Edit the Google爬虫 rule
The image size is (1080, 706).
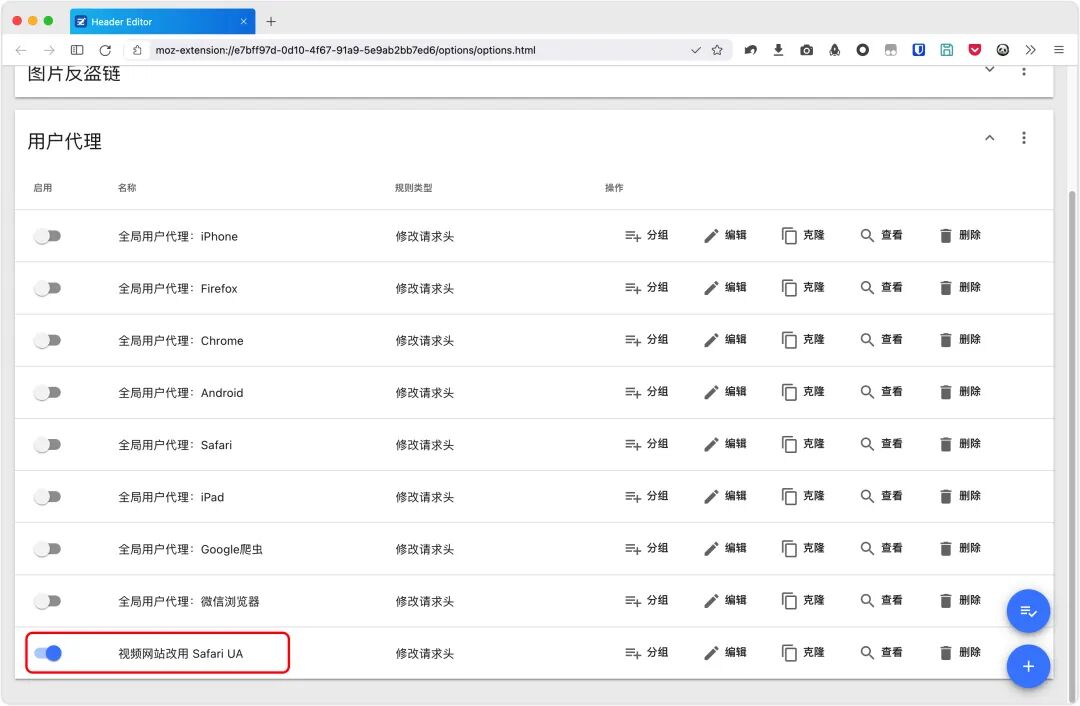(725, 548)
